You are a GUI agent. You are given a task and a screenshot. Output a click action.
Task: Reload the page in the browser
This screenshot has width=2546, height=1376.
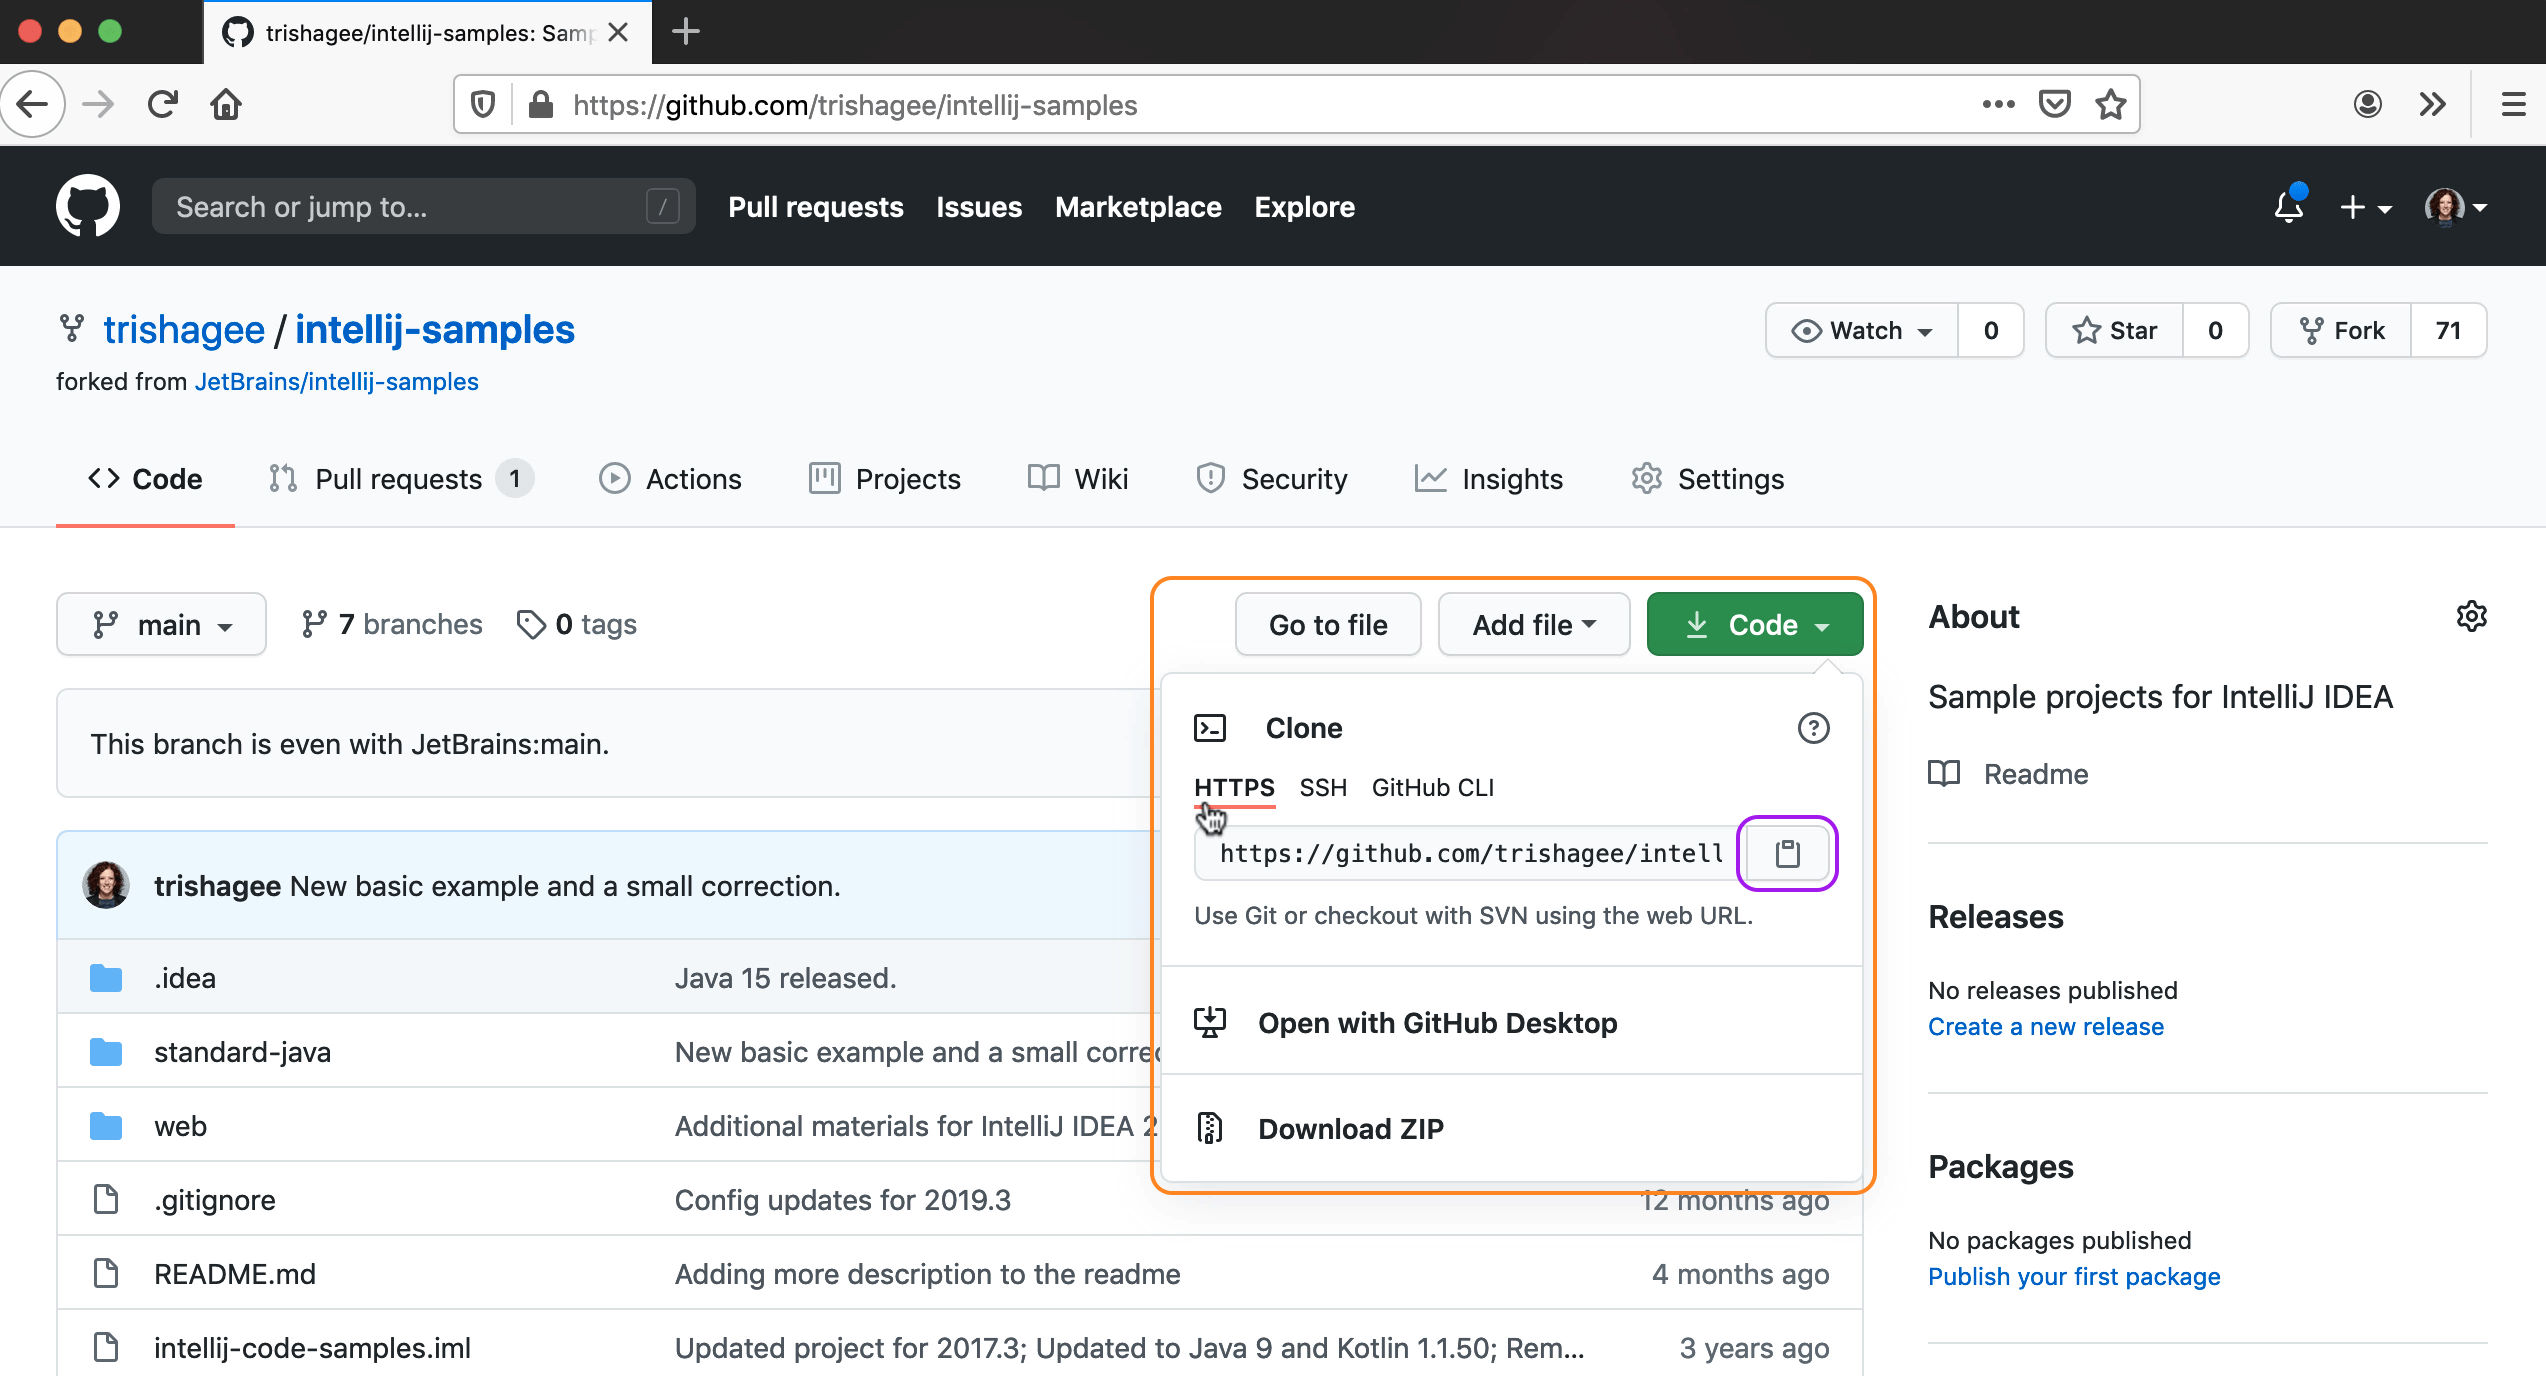click(162, 104)
